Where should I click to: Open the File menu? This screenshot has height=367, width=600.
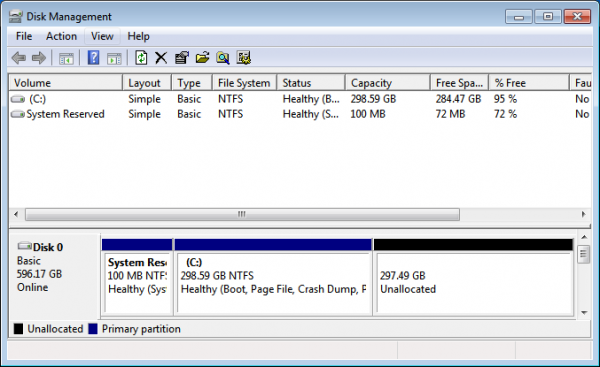24,36
